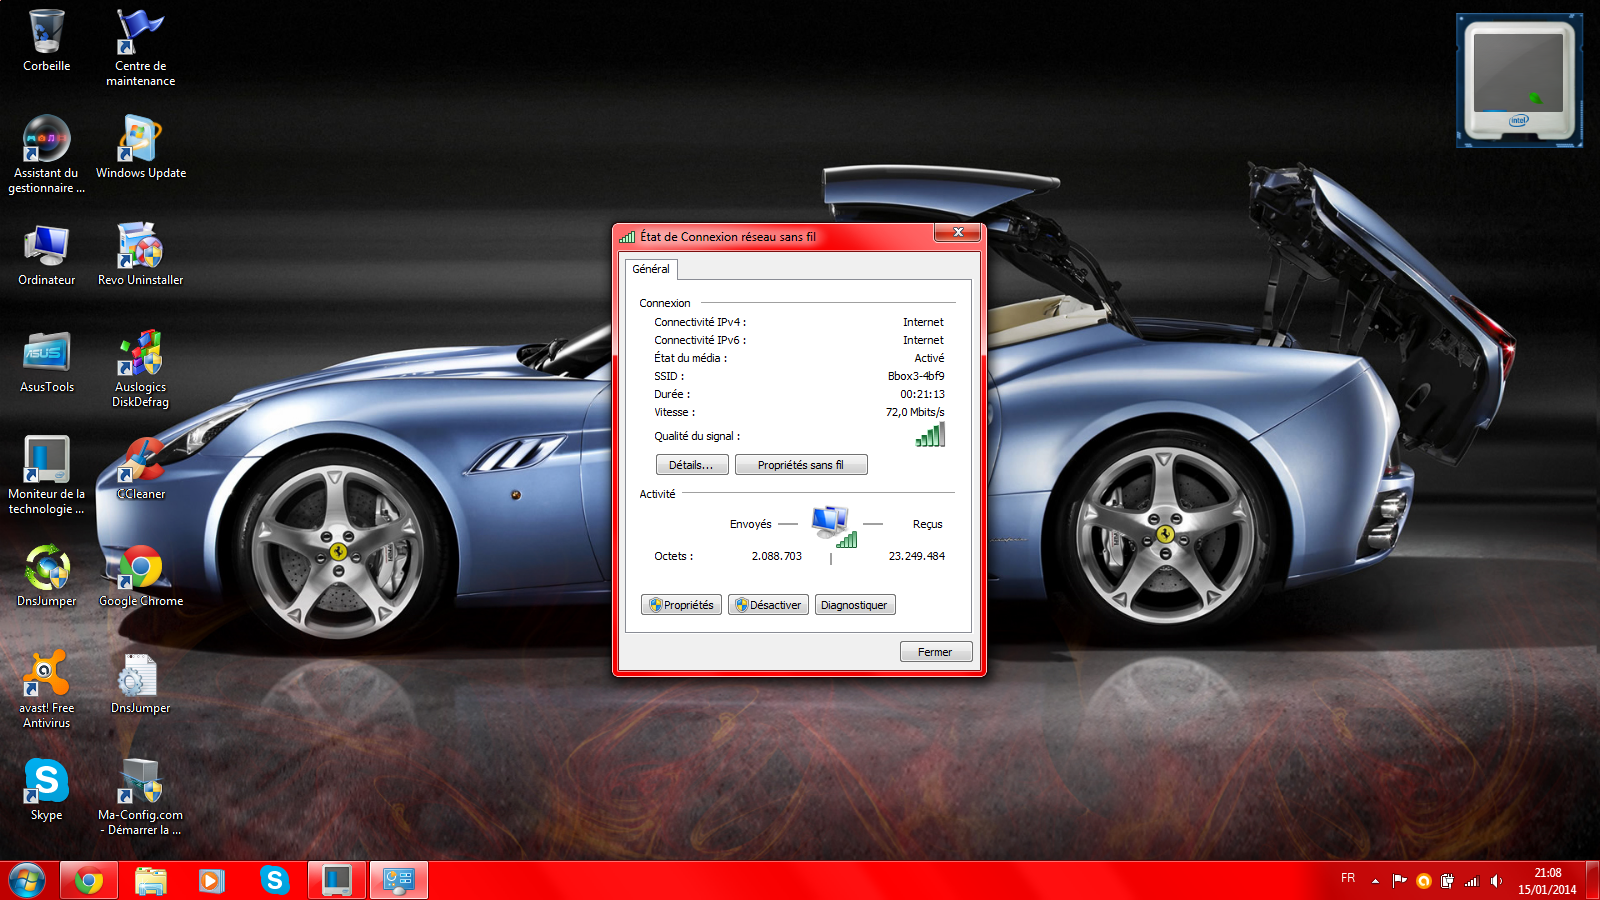Click the avast orange tray icon
The width and height of the screenshot is (1600, 900).
coord(1423,881)
